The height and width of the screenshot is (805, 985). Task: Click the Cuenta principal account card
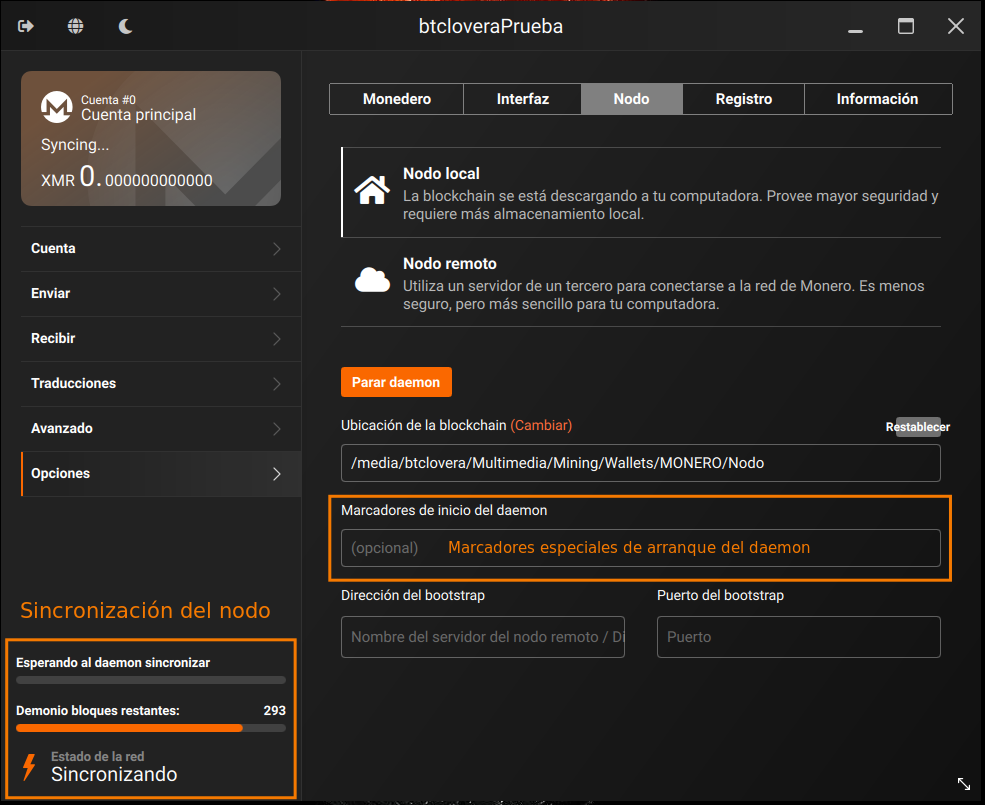point(151,138)
